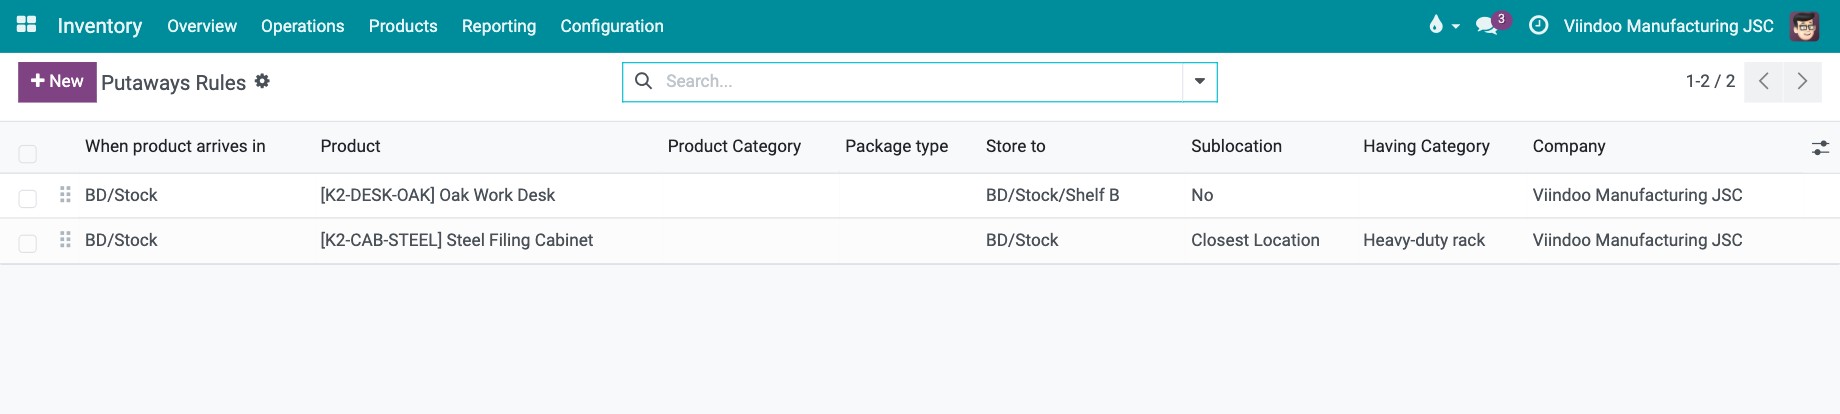Sort by Having Category column header
Screen dimensions: 1840x414
pyautogui.click(x=1426, y=146)
